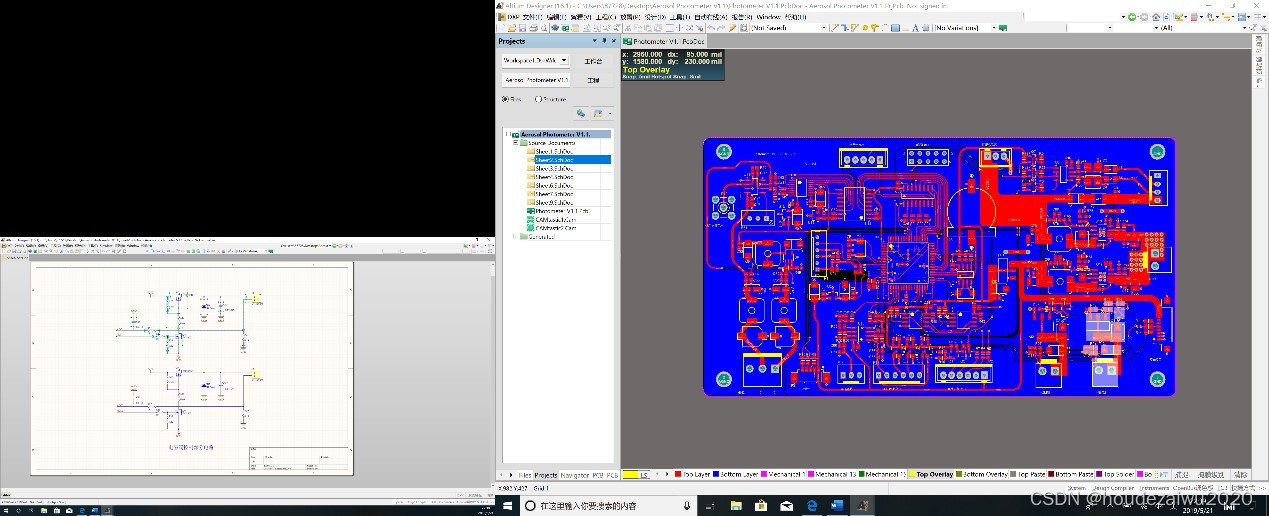1269x516 pixels.
Task: Click the blue Bottom Layer color swatch
Action: pyautogui.click(x=716, y=474)
